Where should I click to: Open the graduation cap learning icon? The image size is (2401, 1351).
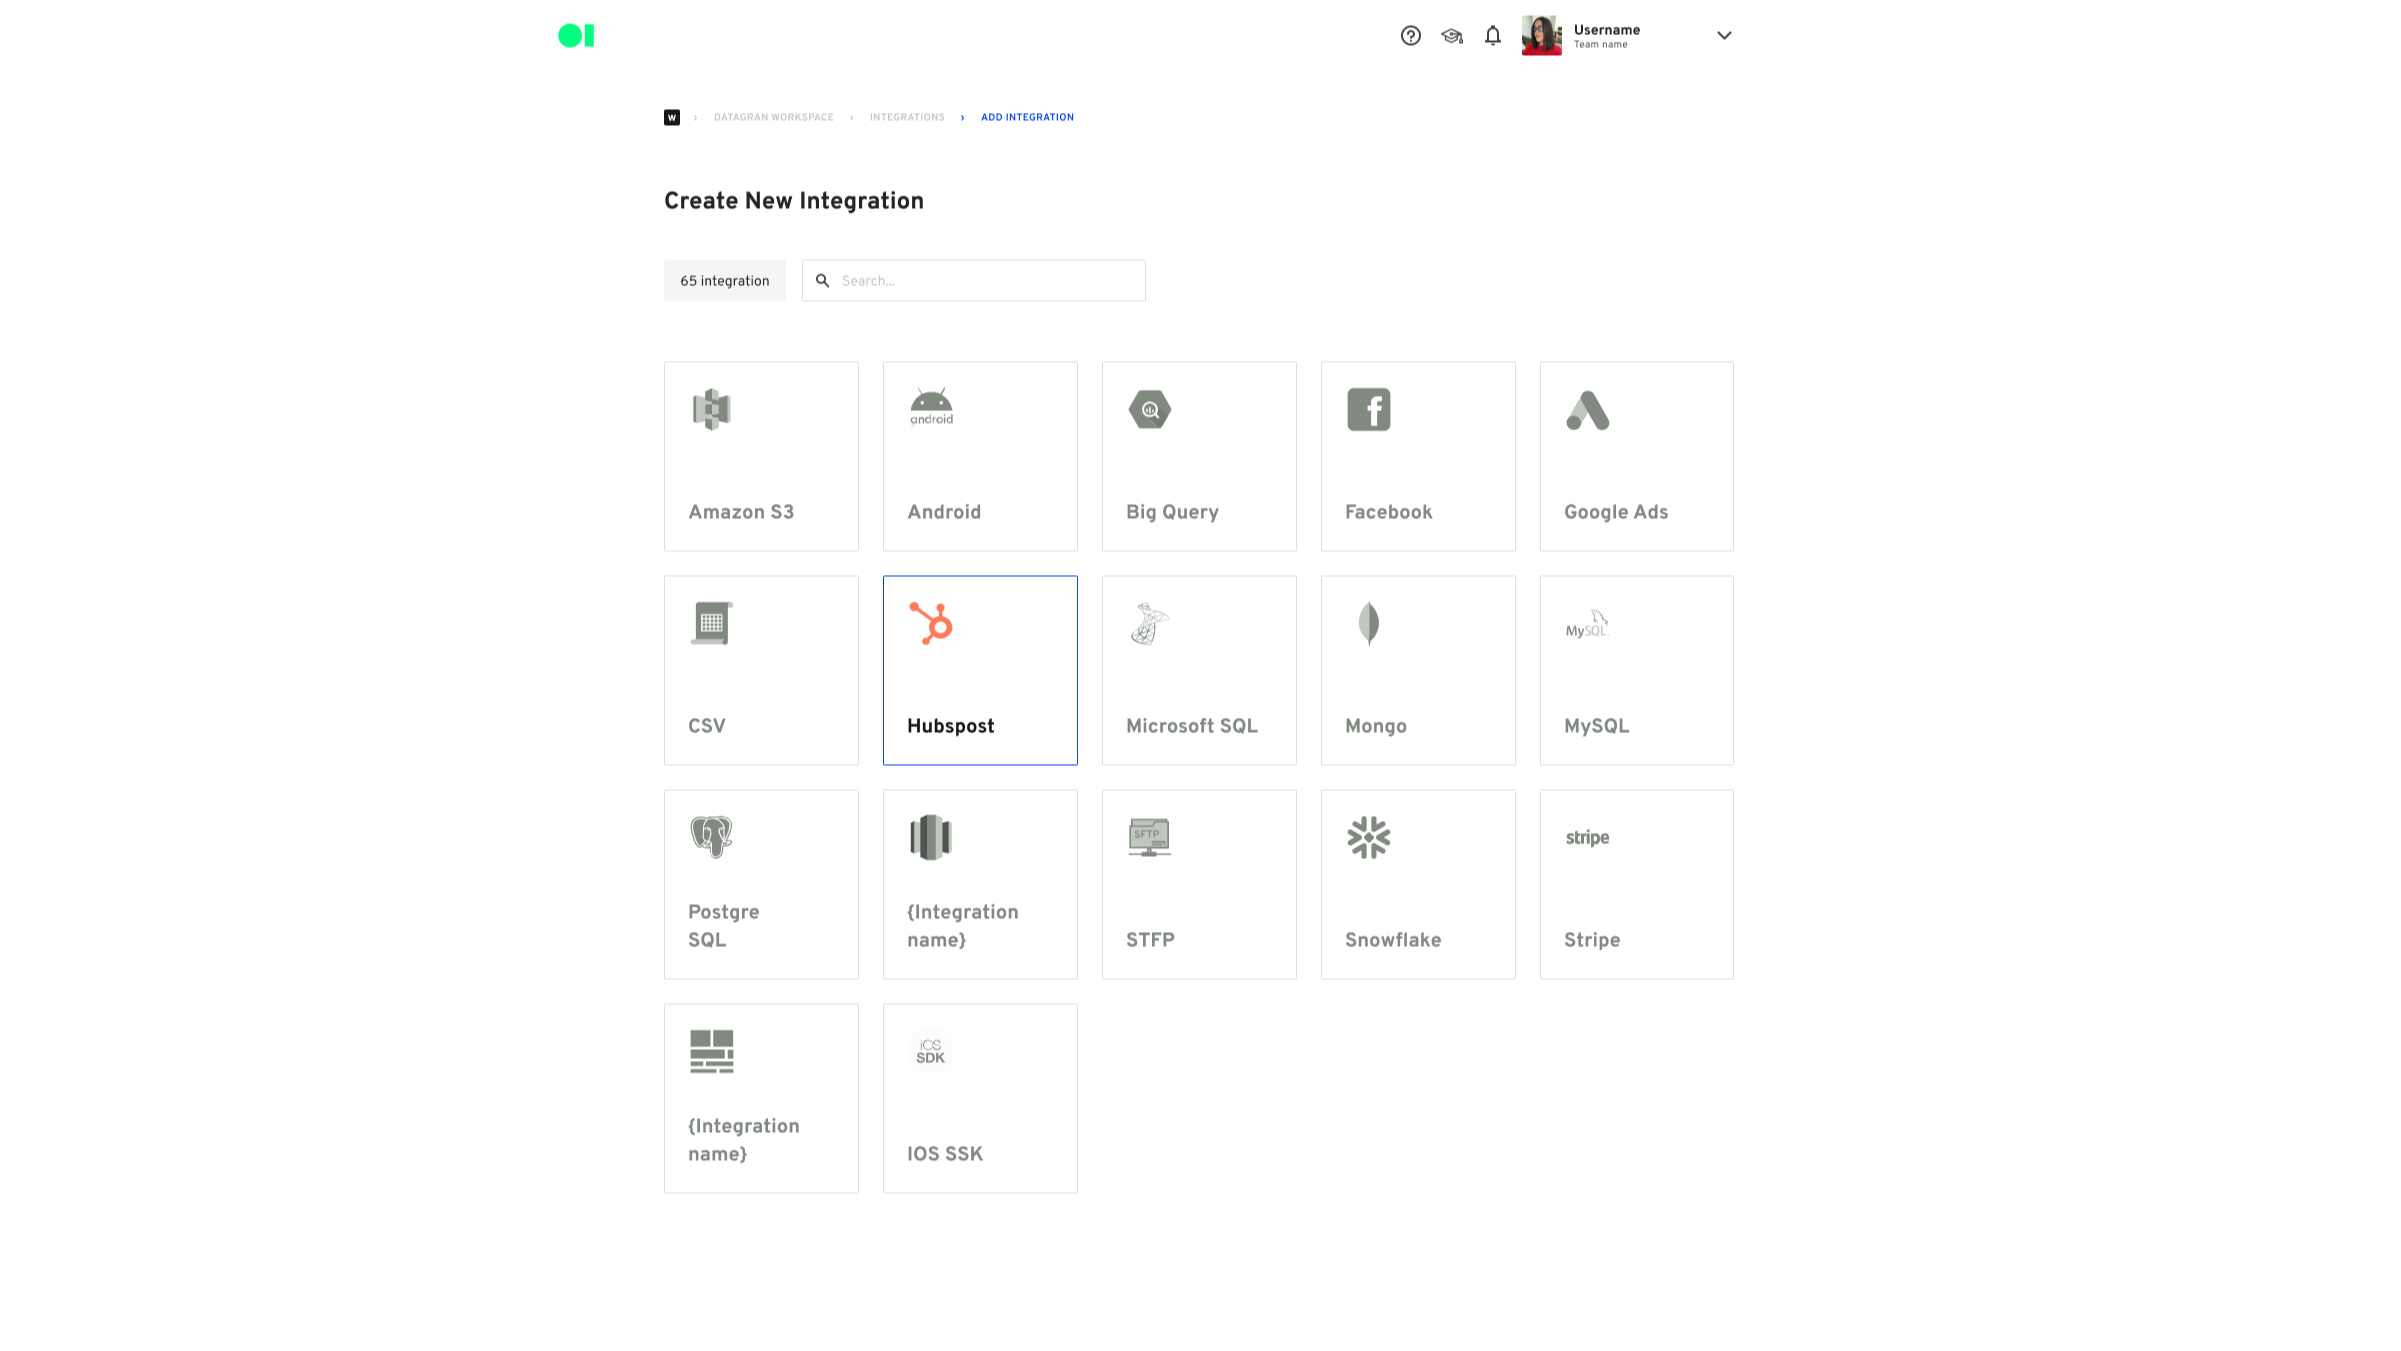pyautogui.click(x=1452, y=36)
